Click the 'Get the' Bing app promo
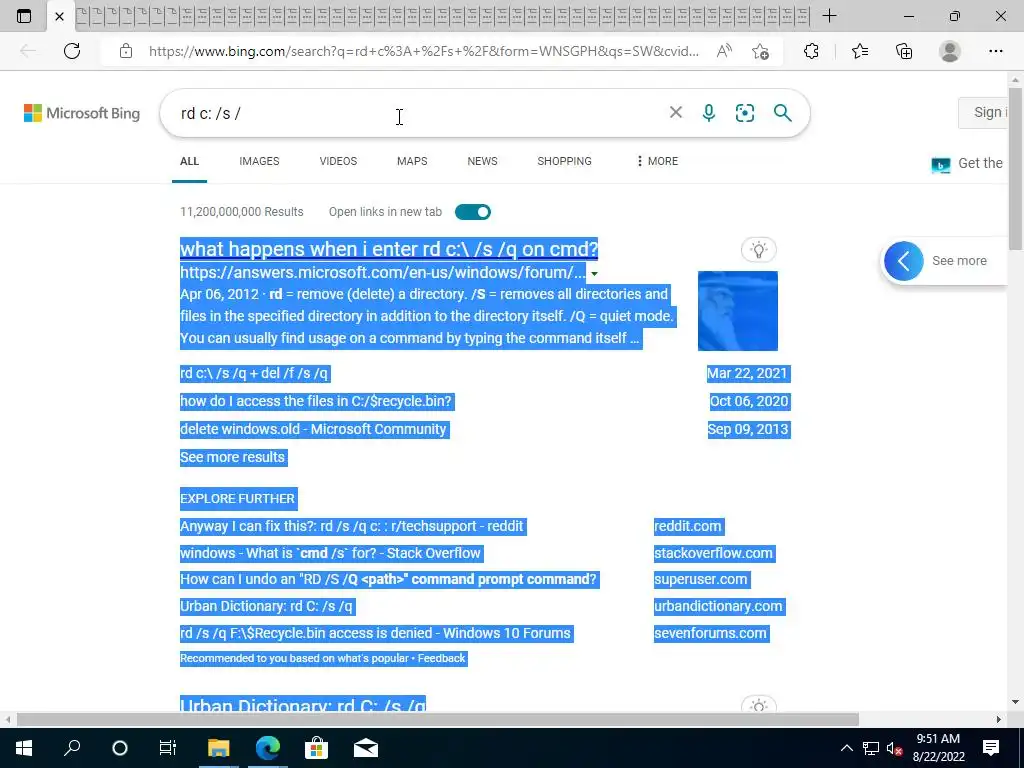The width and height of the screenshot is (1024, 768). (967, 163)
